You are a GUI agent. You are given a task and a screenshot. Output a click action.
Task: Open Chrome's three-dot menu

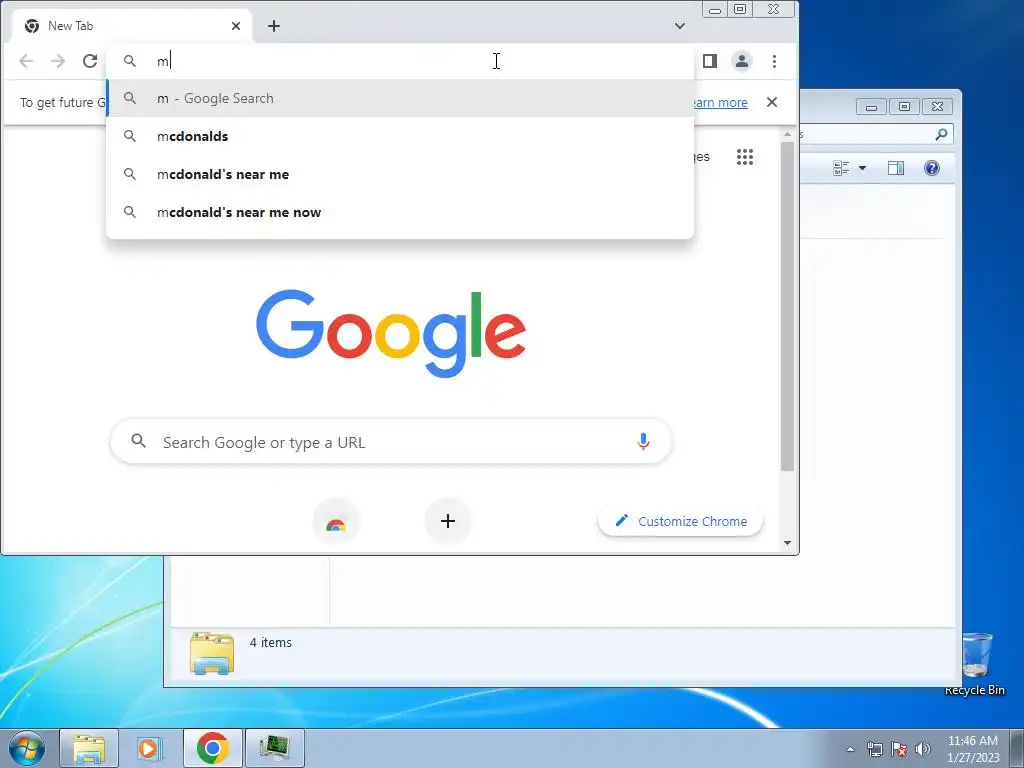coord(775,61)
